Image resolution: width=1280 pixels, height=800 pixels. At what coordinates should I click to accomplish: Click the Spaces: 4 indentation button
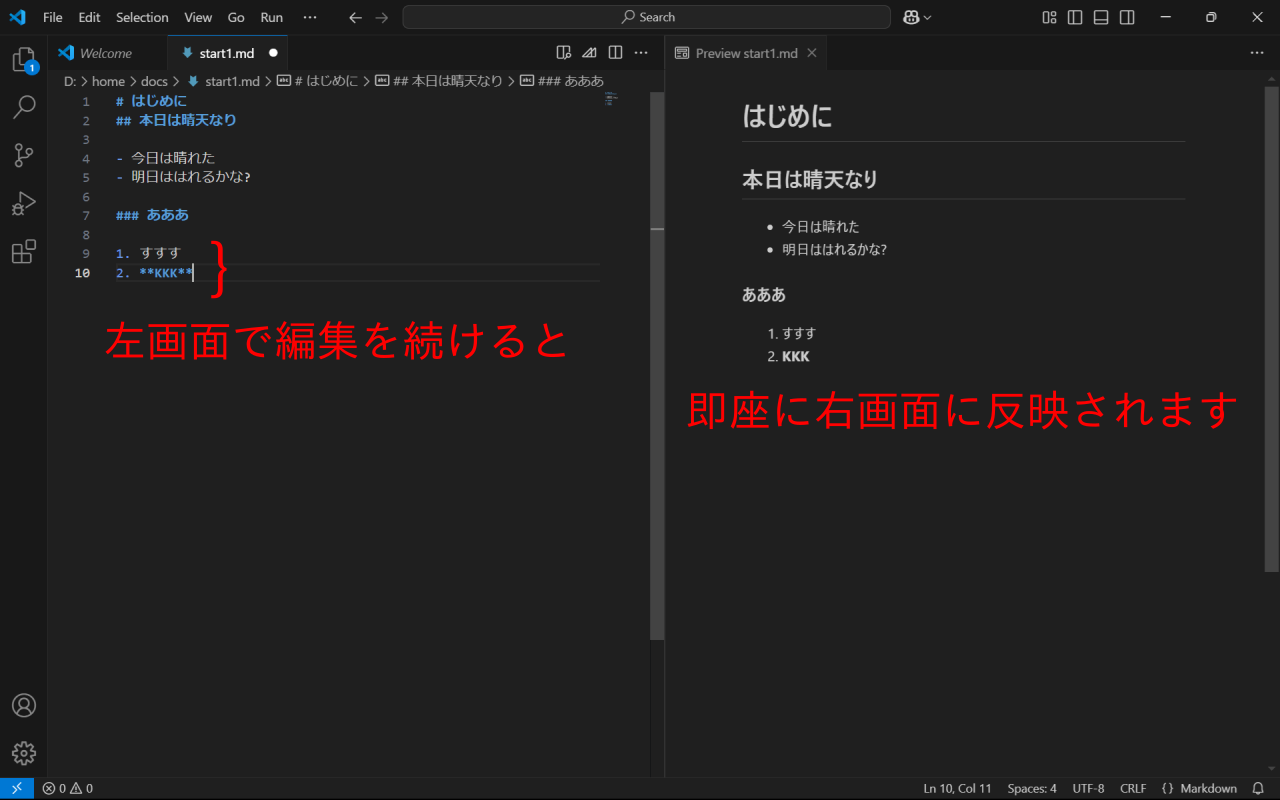pos(1032,788)
